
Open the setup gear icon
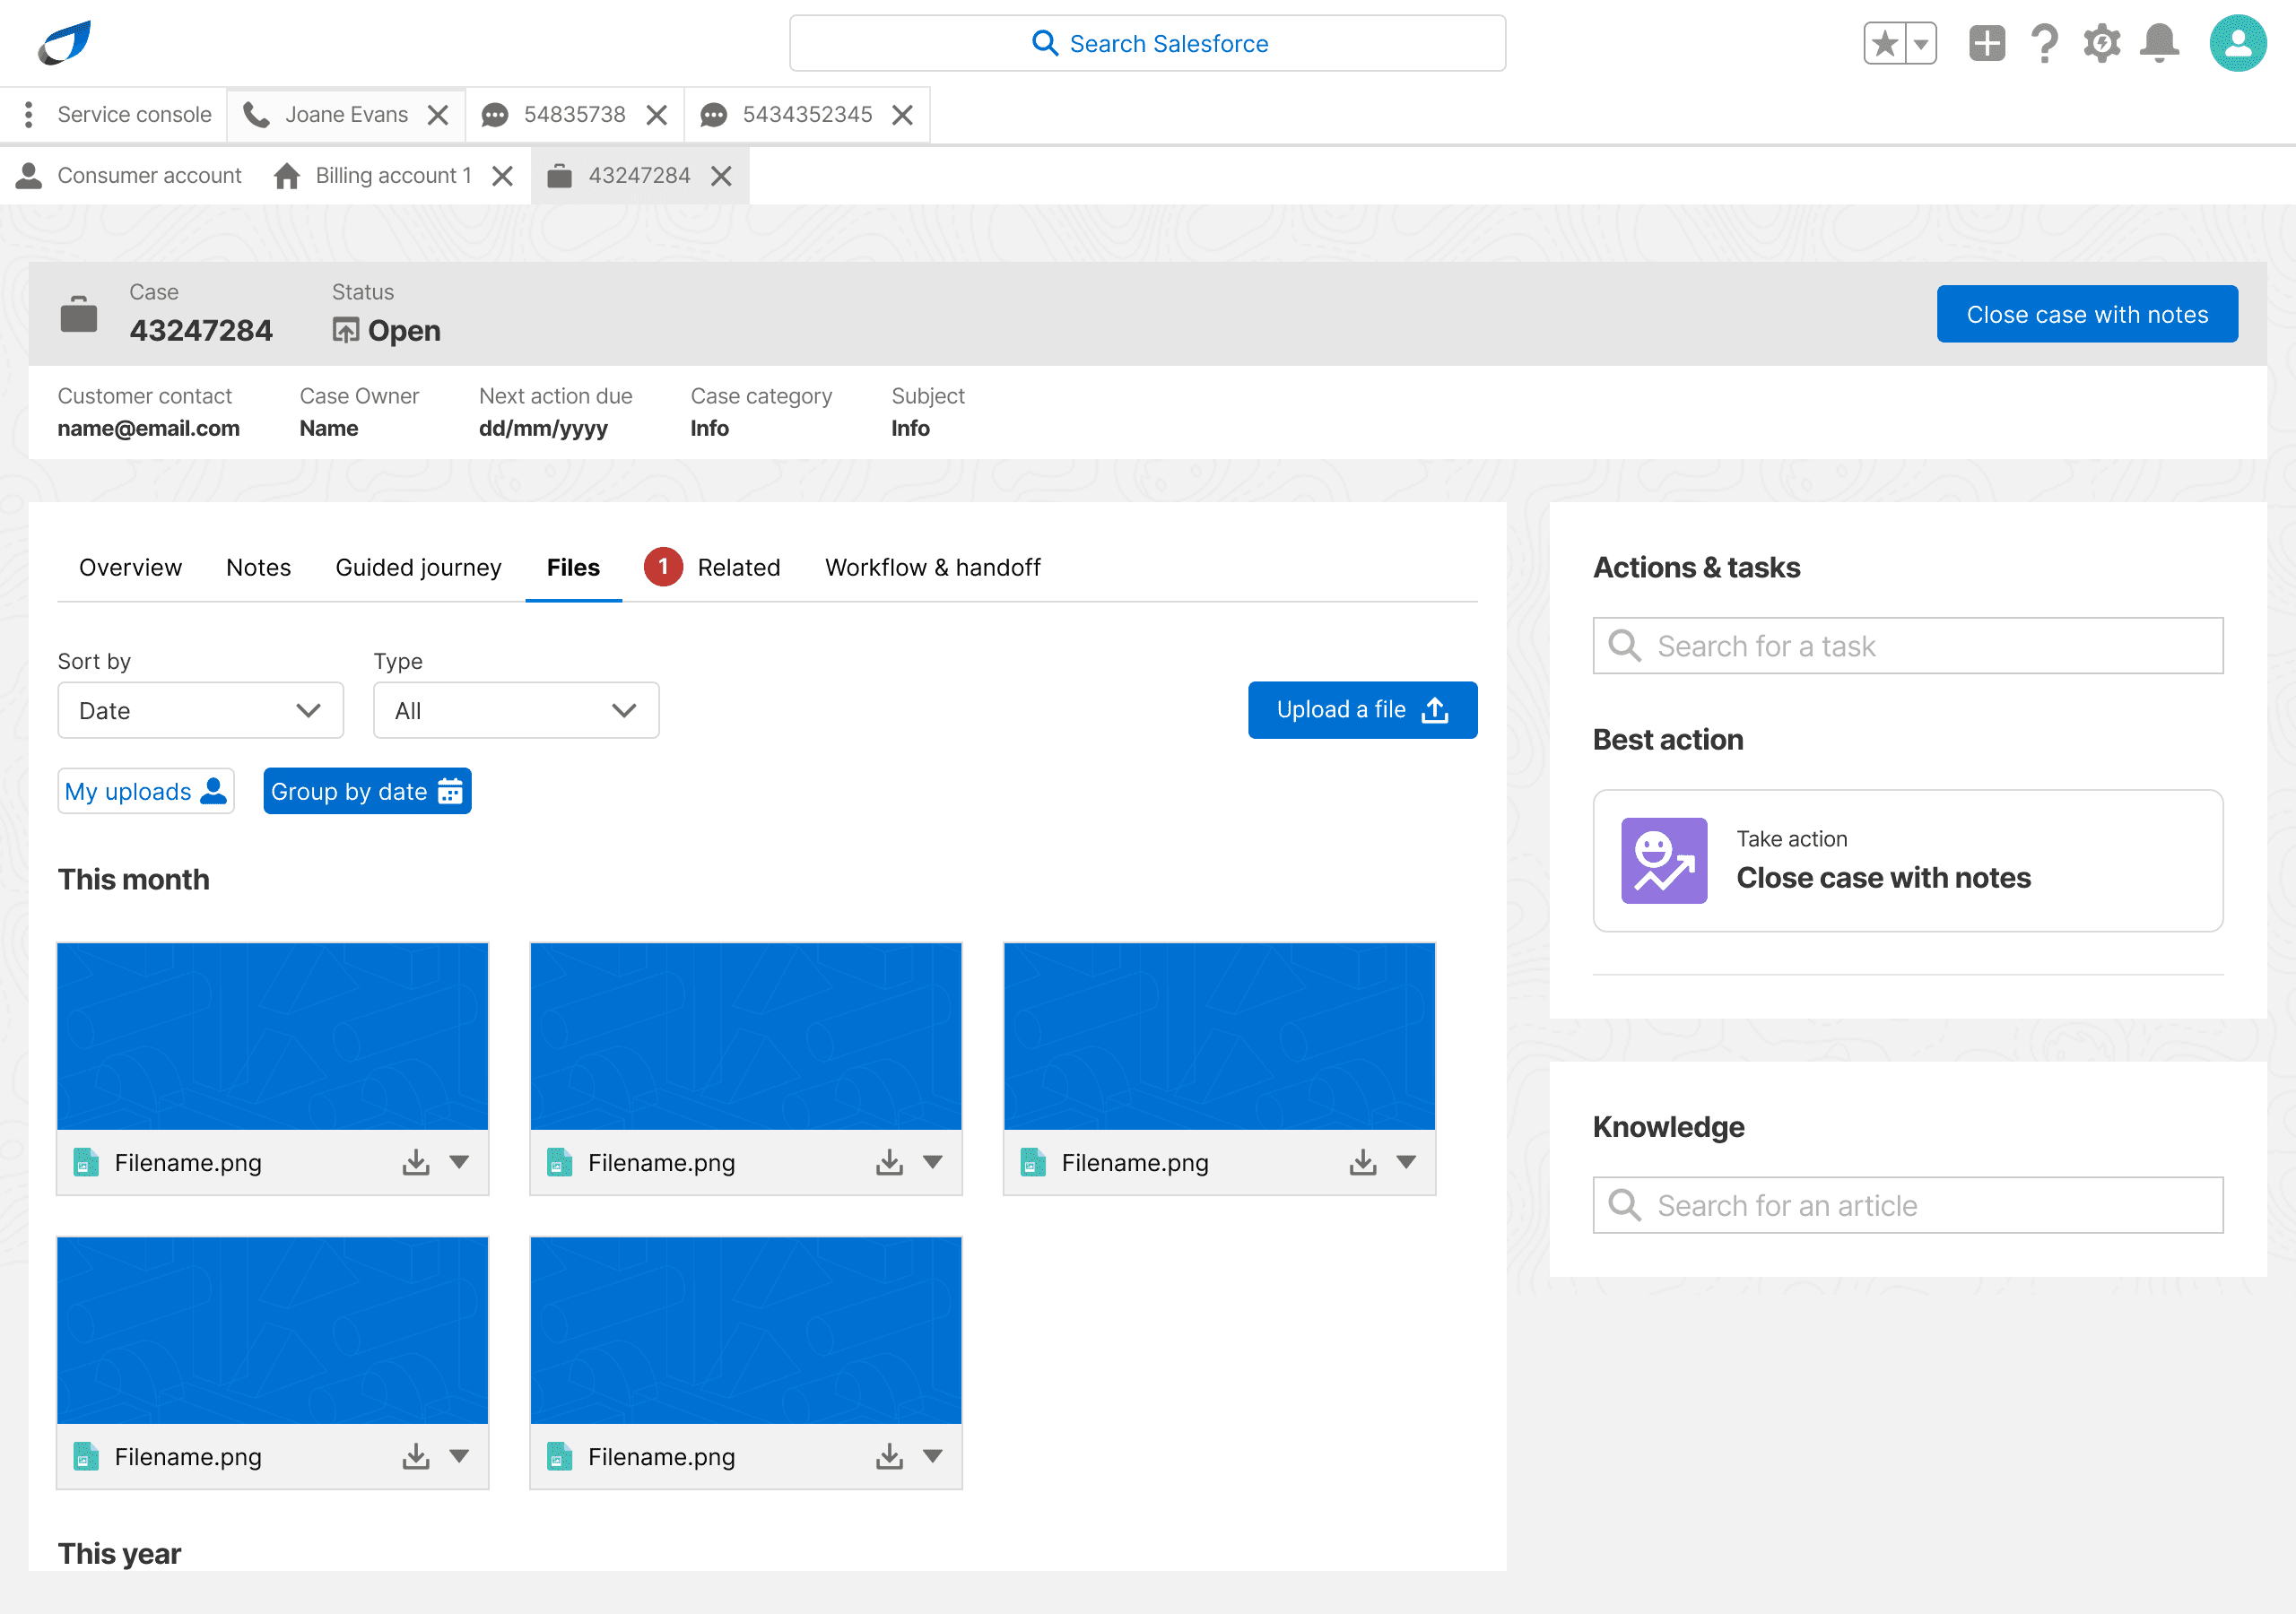click(2101, 44)
